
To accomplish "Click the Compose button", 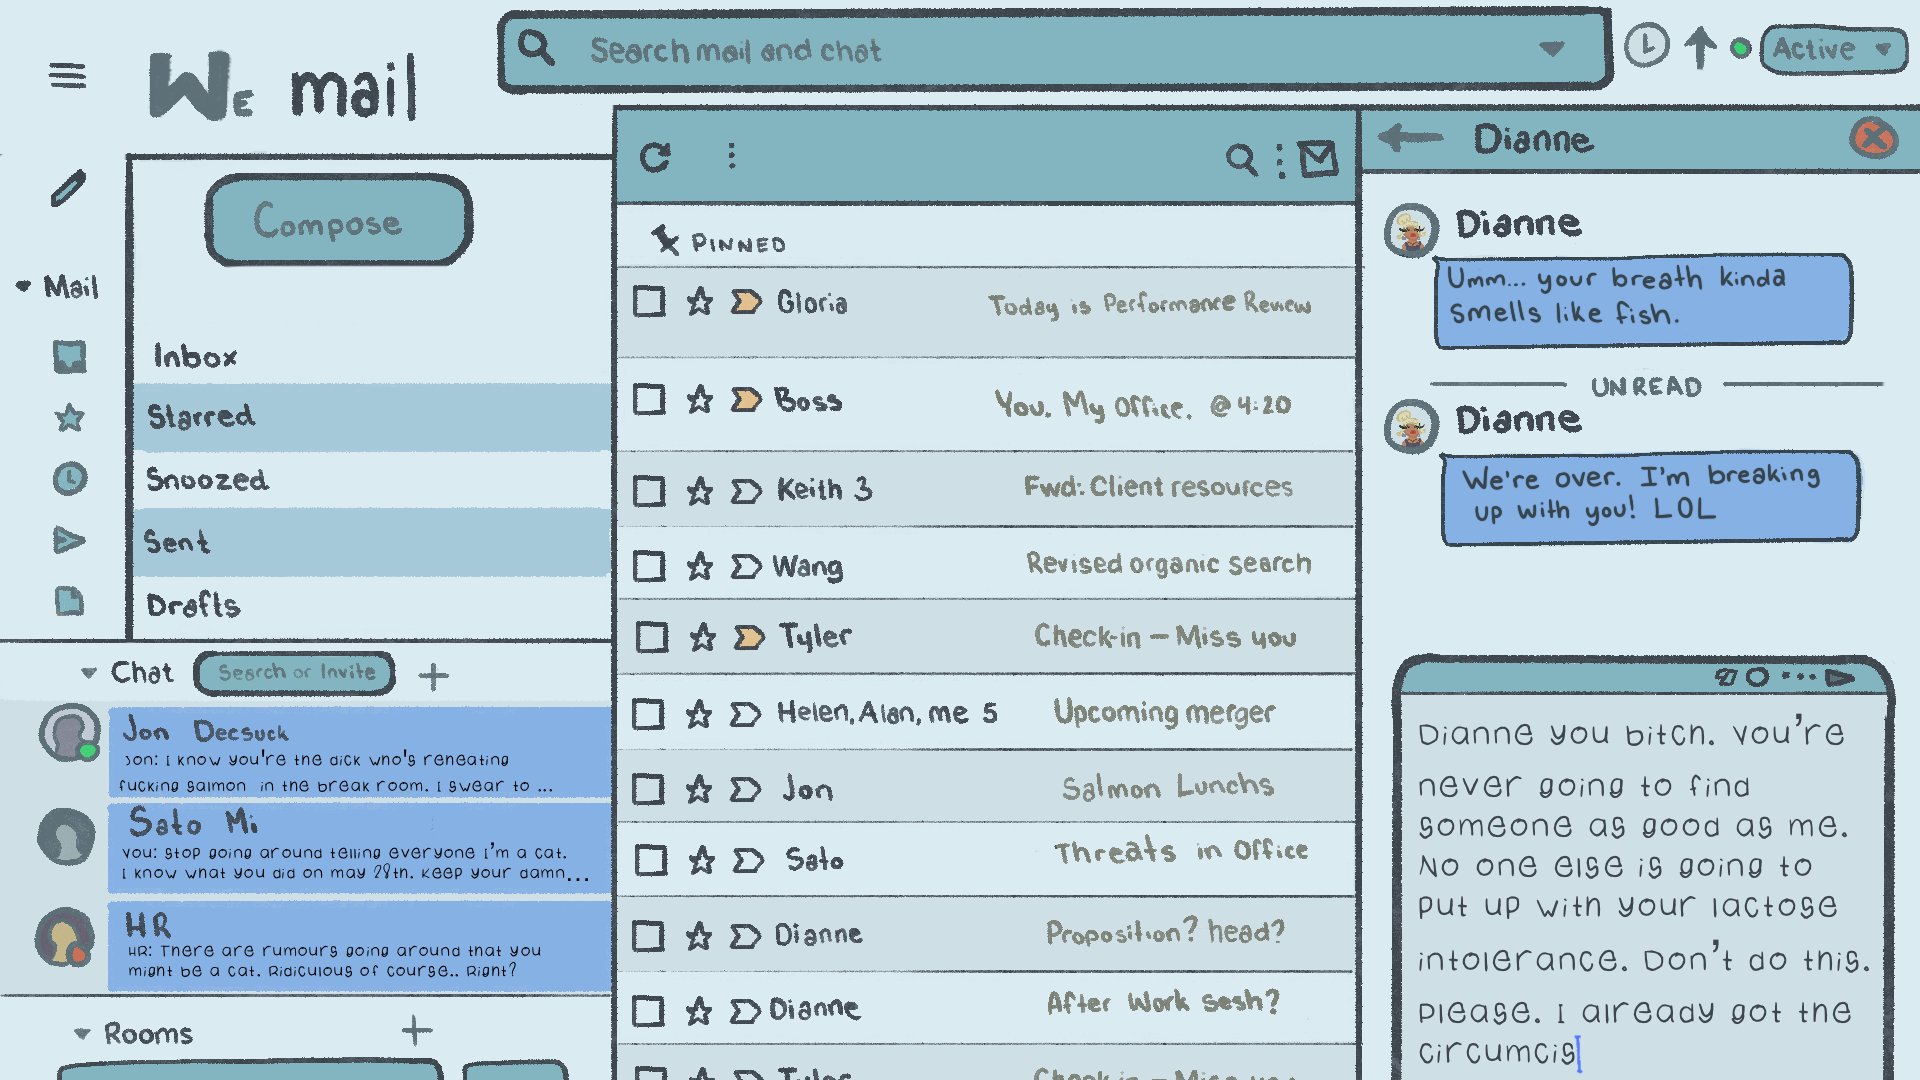I will click(339, 221).
